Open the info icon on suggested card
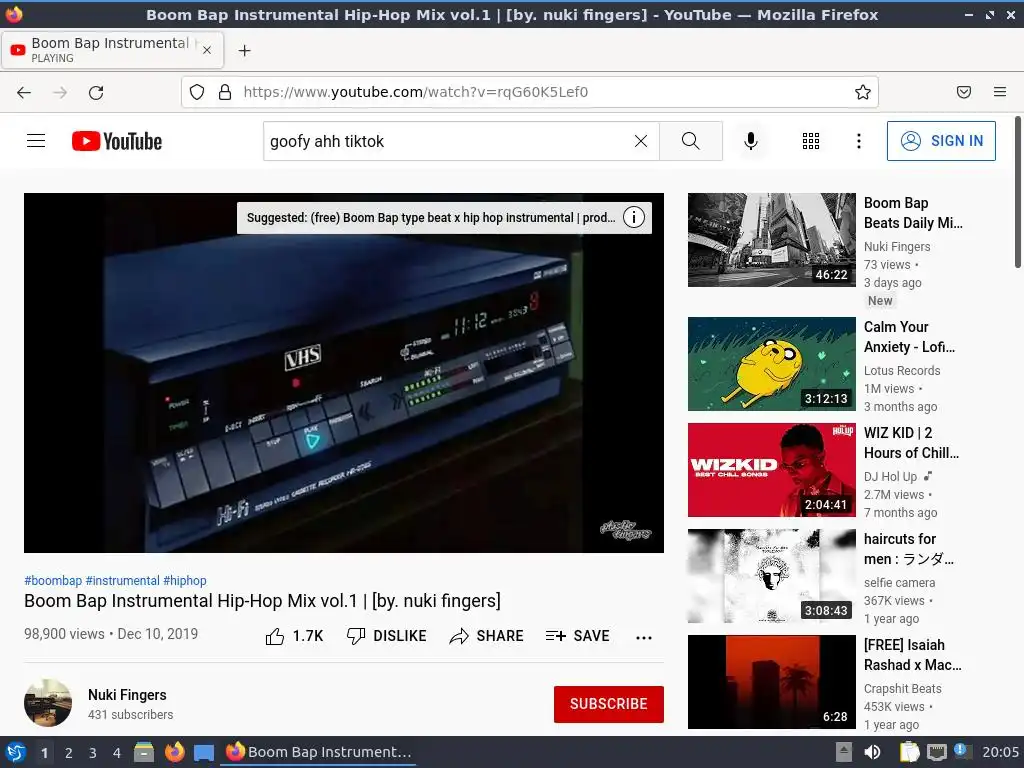 633,217
